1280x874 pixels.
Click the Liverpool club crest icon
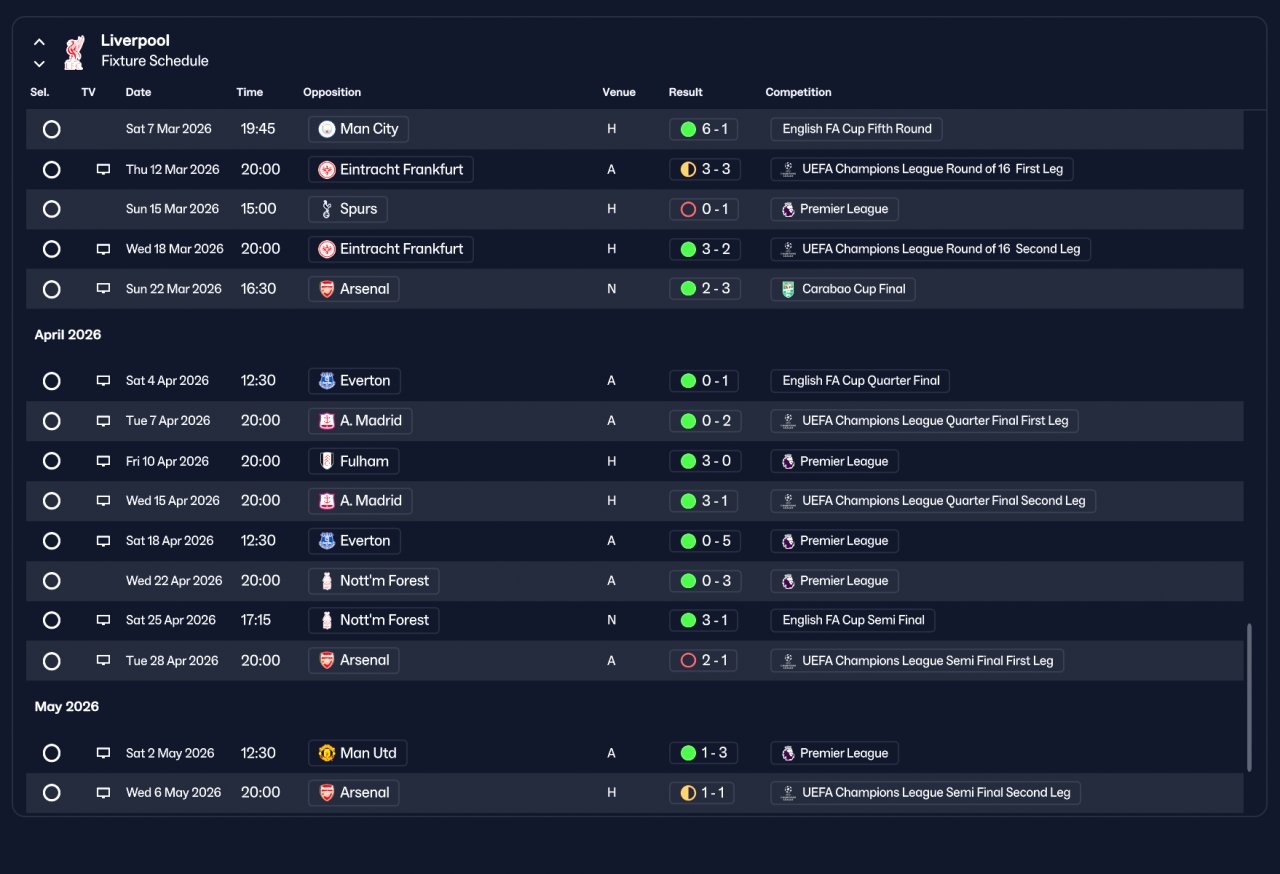pyautogui.click(x=74, y=52)
